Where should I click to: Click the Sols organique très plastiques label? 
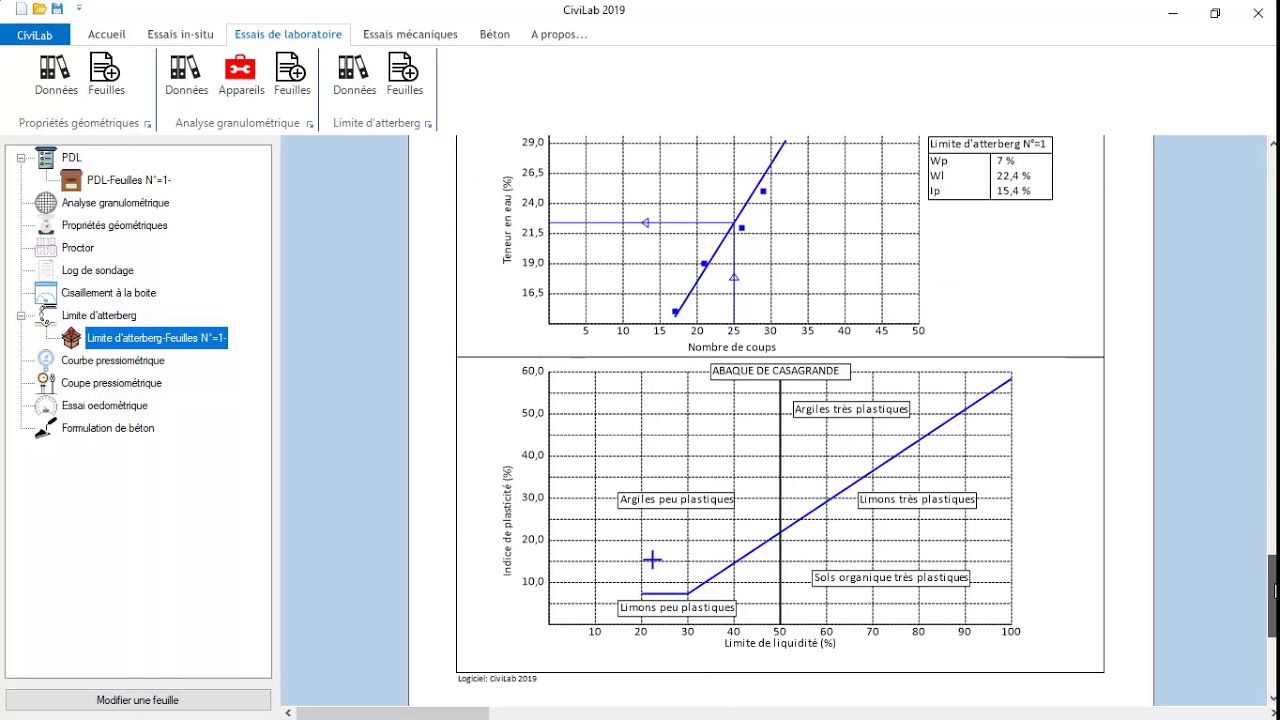click(x=890, y=578)
